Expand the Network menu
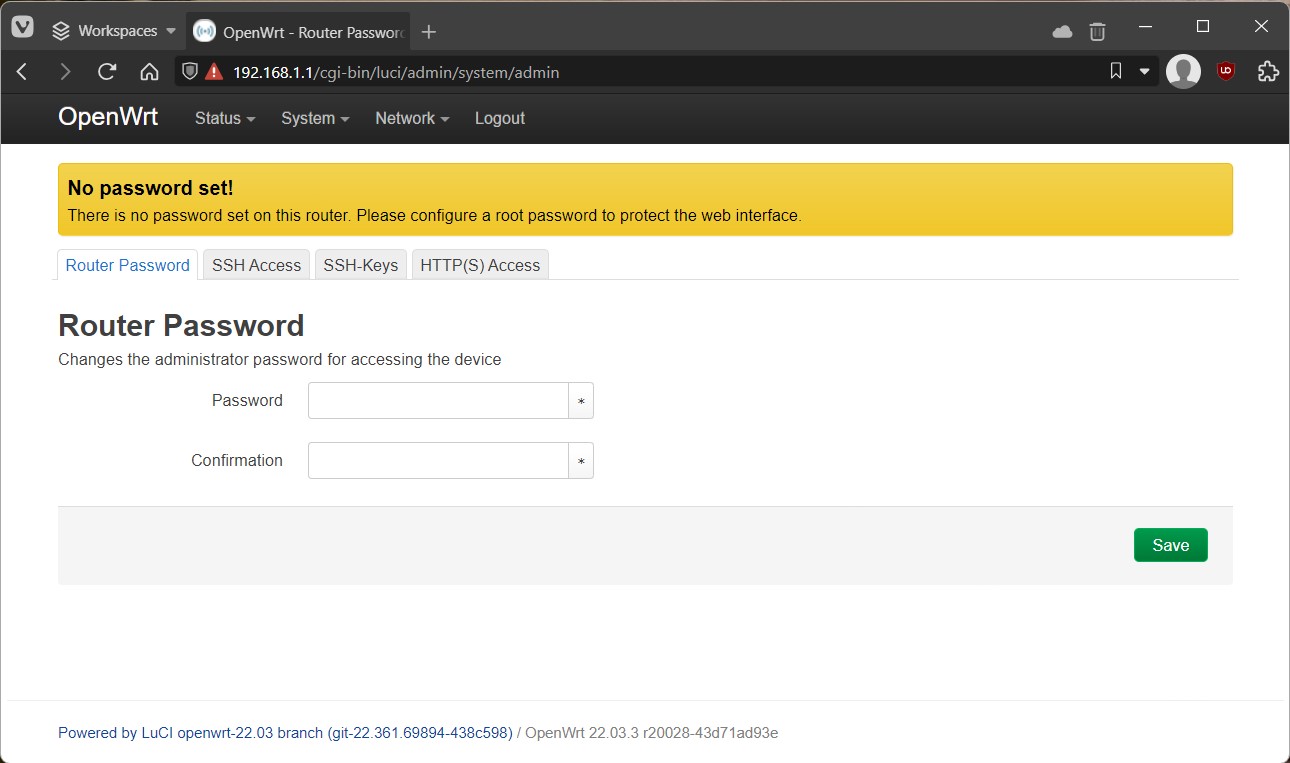The height and width of the screenshot is (763, 1290). pyautogui.click(x=412, y=118)
